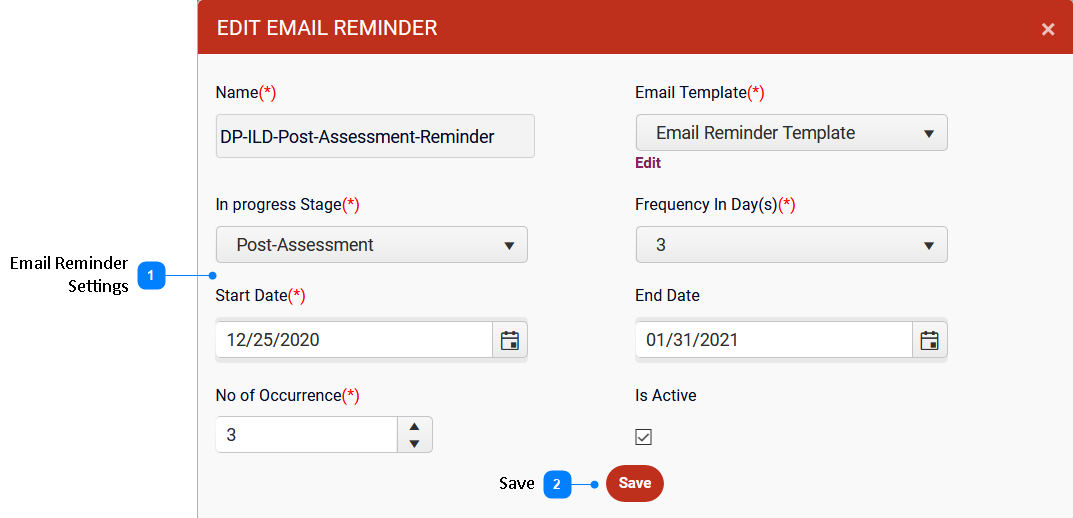Click the Edit link under Email Template
Viewport: 1073px width, 518px height.
(x=648, y=163)
